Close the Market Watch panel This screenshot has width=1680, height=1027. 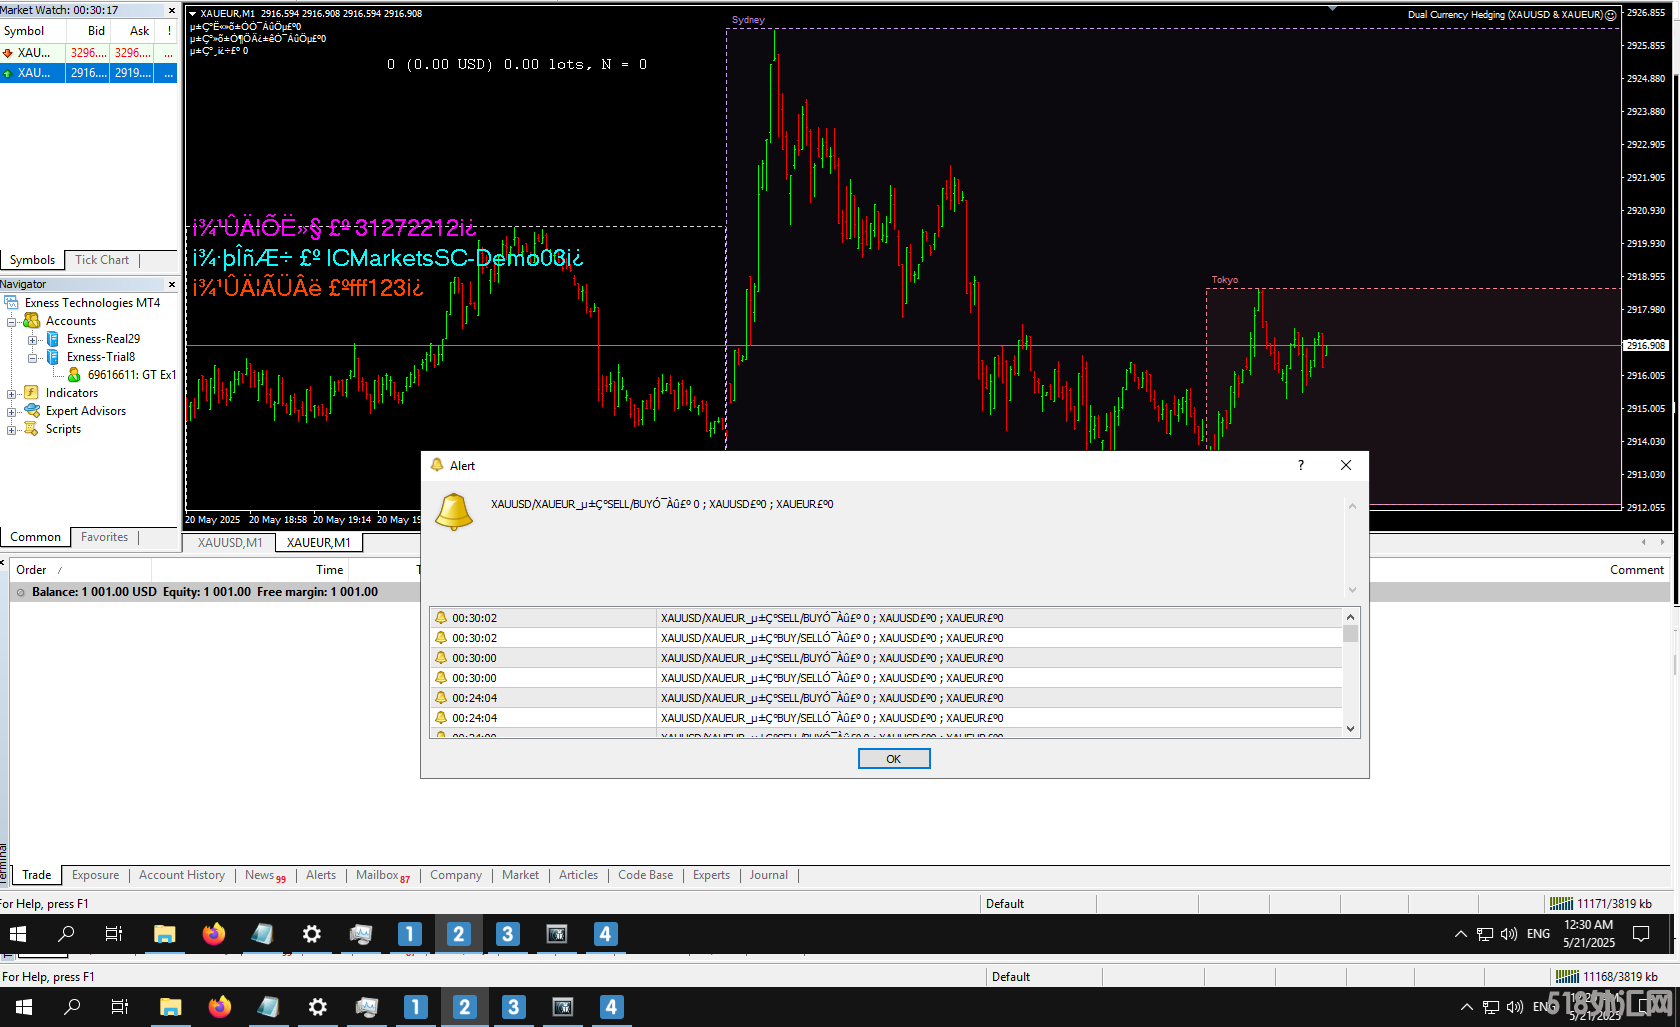172,10
